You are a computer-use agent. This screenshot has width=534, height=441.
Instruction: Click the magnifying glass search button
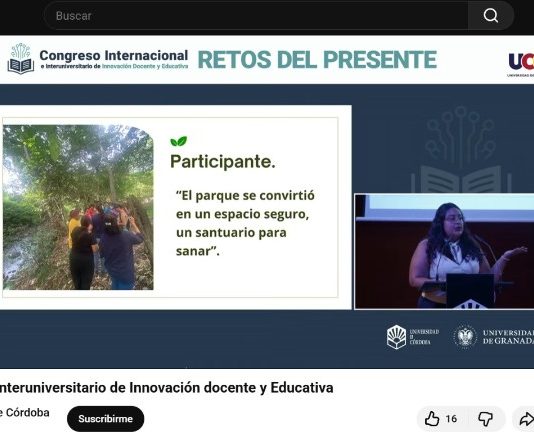pyautogui.click(x=490, y=16)
